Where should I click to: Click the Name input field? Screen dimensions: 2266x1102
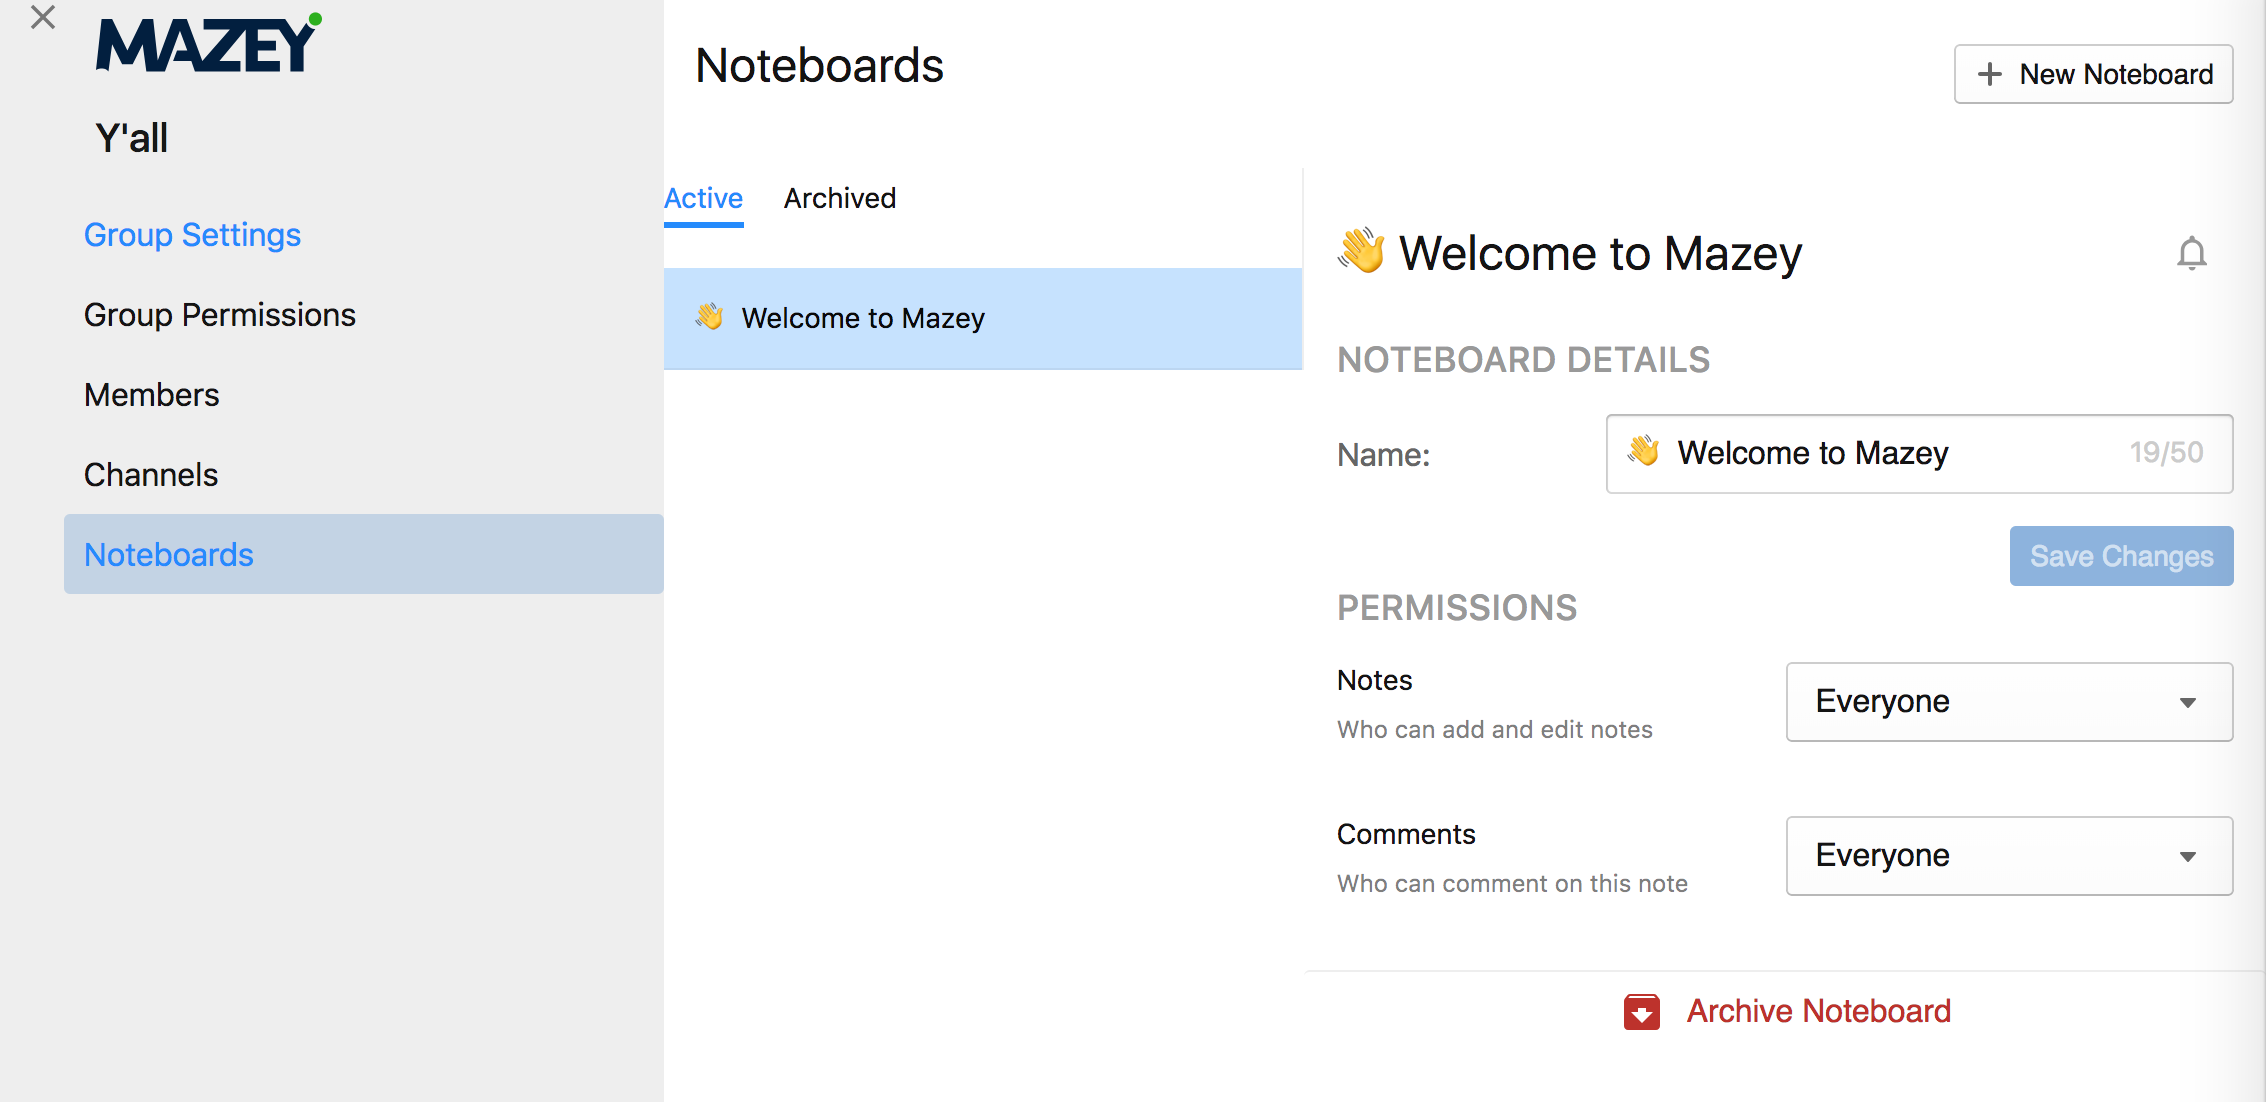[1919, 454]
